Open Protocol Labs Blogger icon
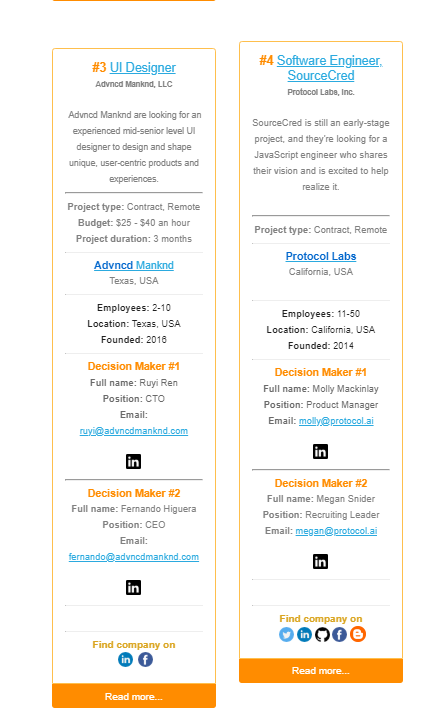The image size is (422, 713). tap(358, 634)
